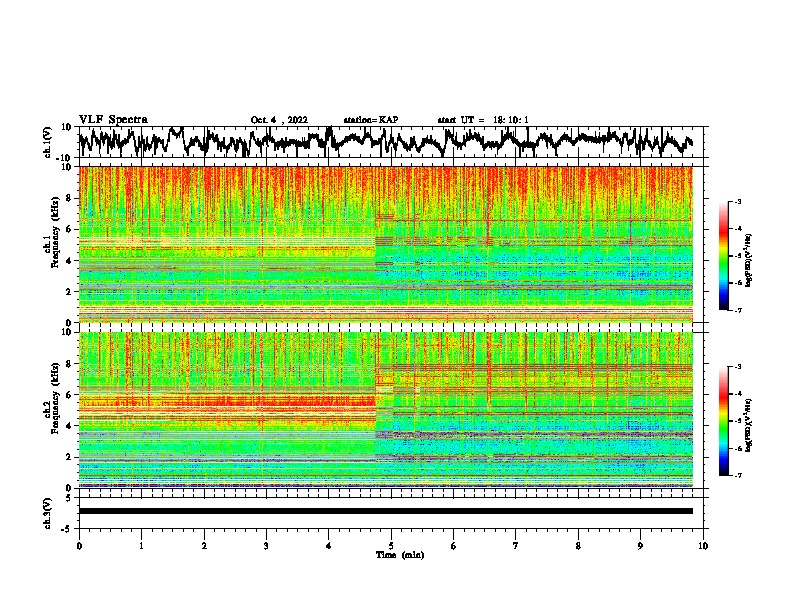Click the date "Oct. 4, 2022"
Viewport: 792px width, 612px height.
click(x=279, y=120)
